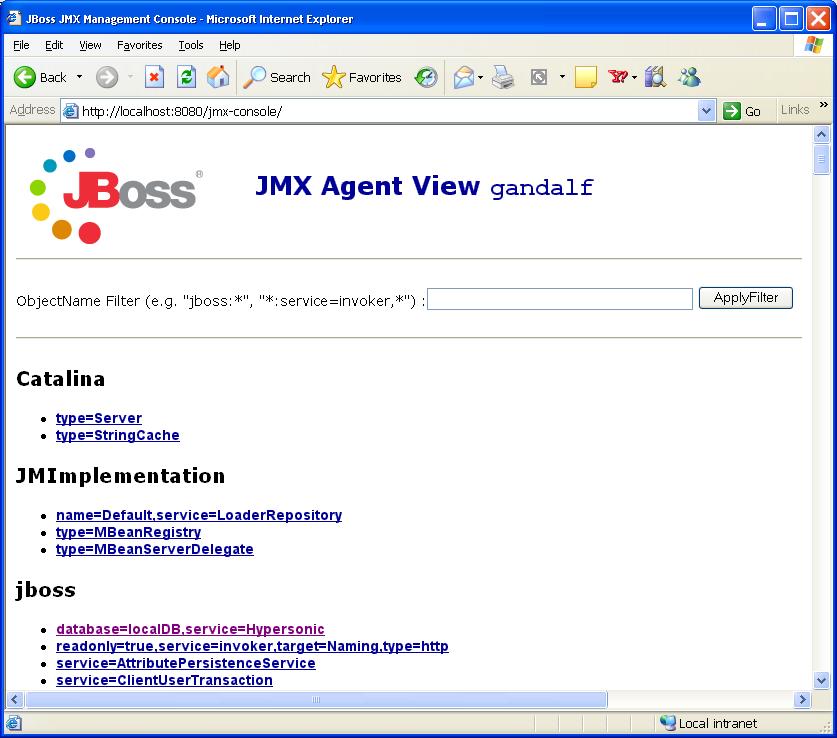Open the File menu
Viewport: 837px width, 738px height.
[x=21, y=45]
